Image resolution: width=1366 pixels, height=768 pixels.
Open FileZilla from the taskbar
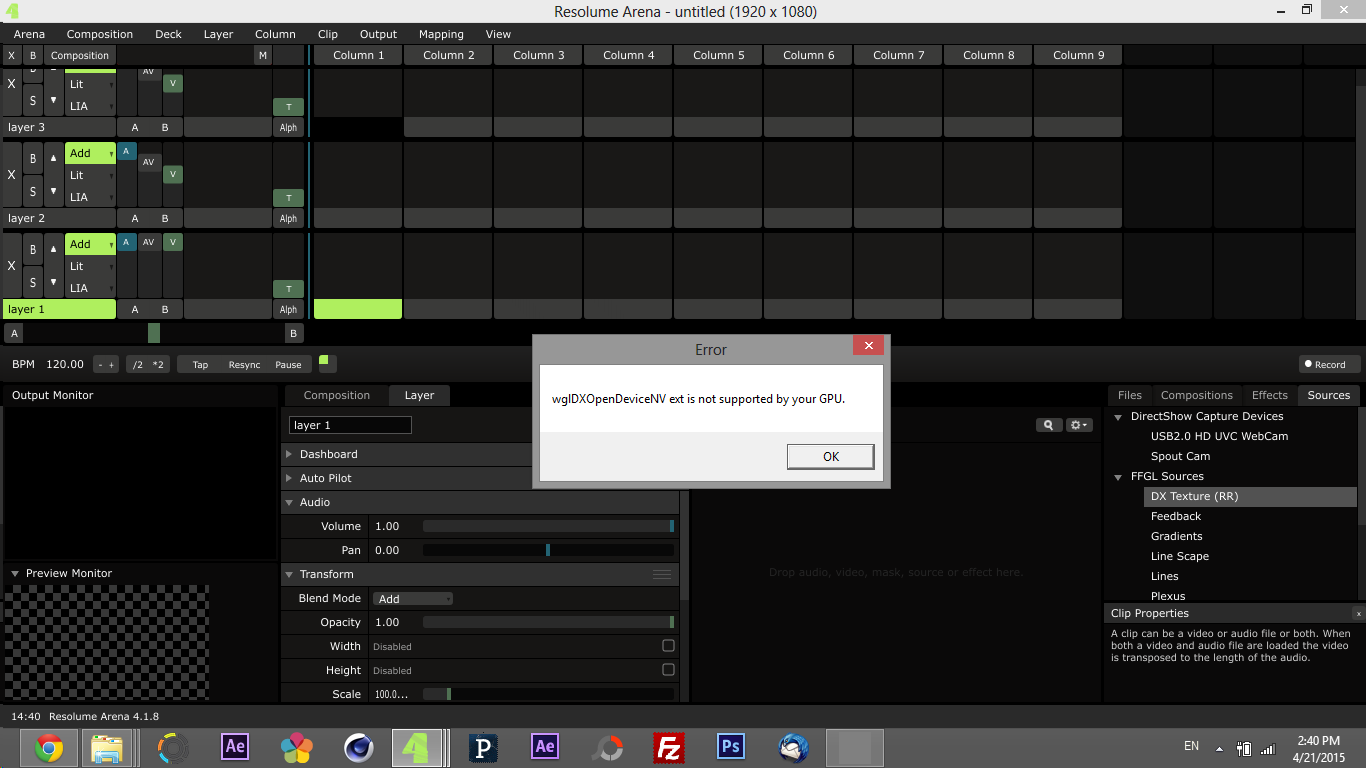click(667, 747)
